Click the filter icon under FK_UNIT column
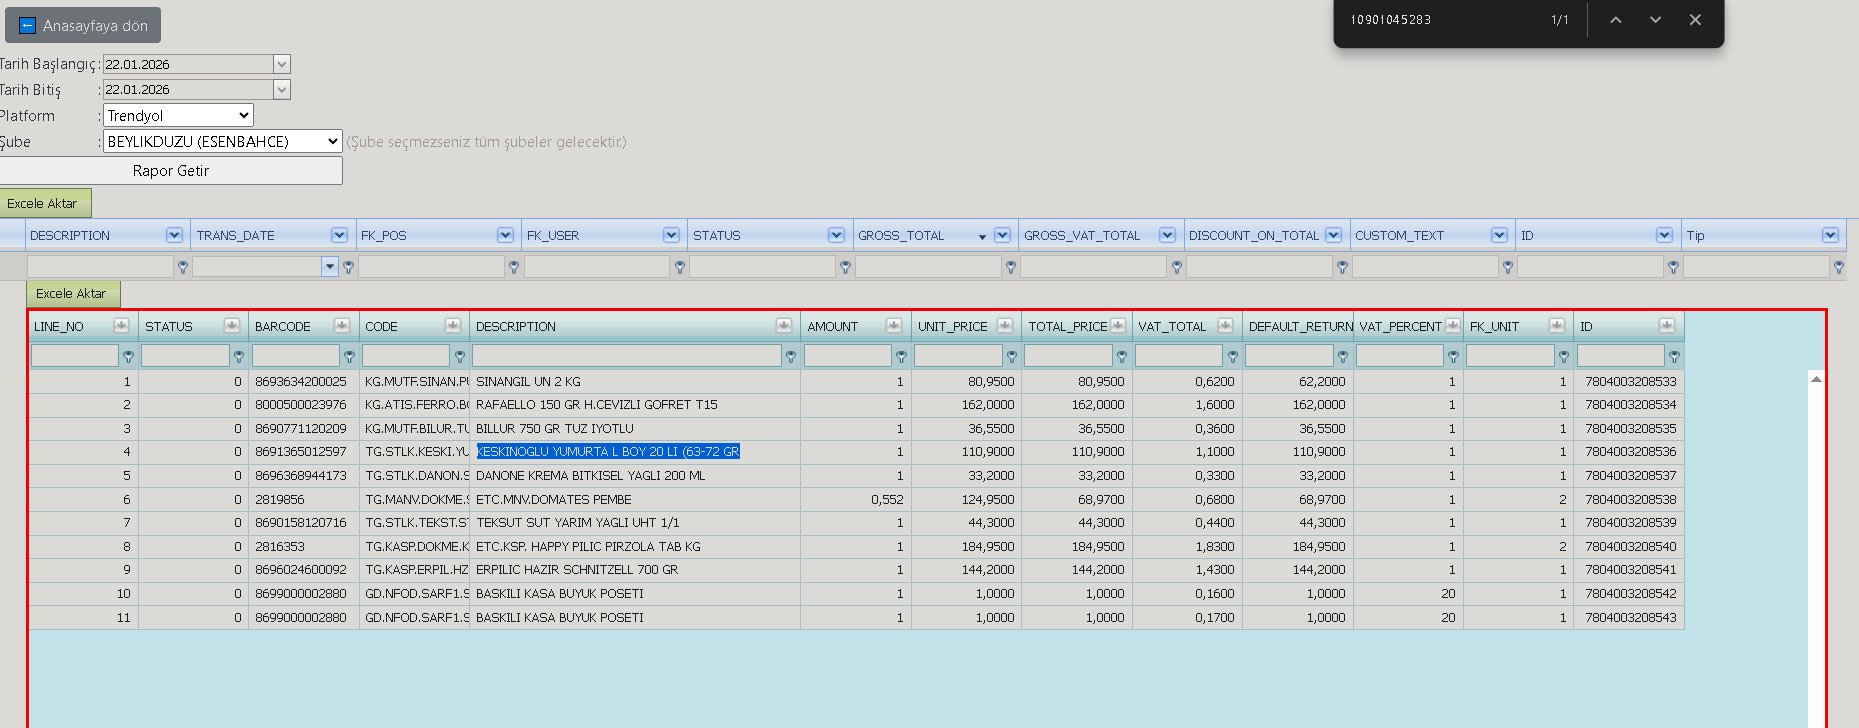The image size is (1859, 728). (x=1564, y=356)
